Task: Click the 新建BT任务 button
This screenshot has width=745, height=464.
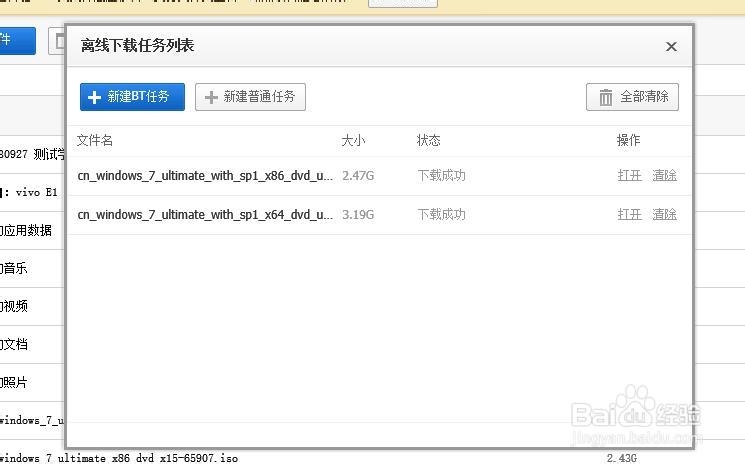Action: click(132, 97)
